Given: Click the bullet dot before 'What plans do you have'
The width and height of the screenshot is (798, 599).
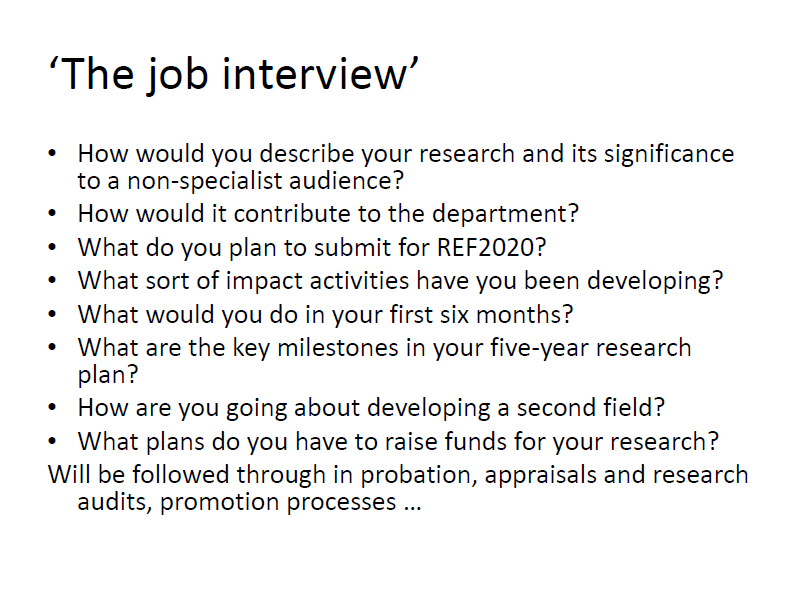Looking at the screenshot, I should click(52, 441).
